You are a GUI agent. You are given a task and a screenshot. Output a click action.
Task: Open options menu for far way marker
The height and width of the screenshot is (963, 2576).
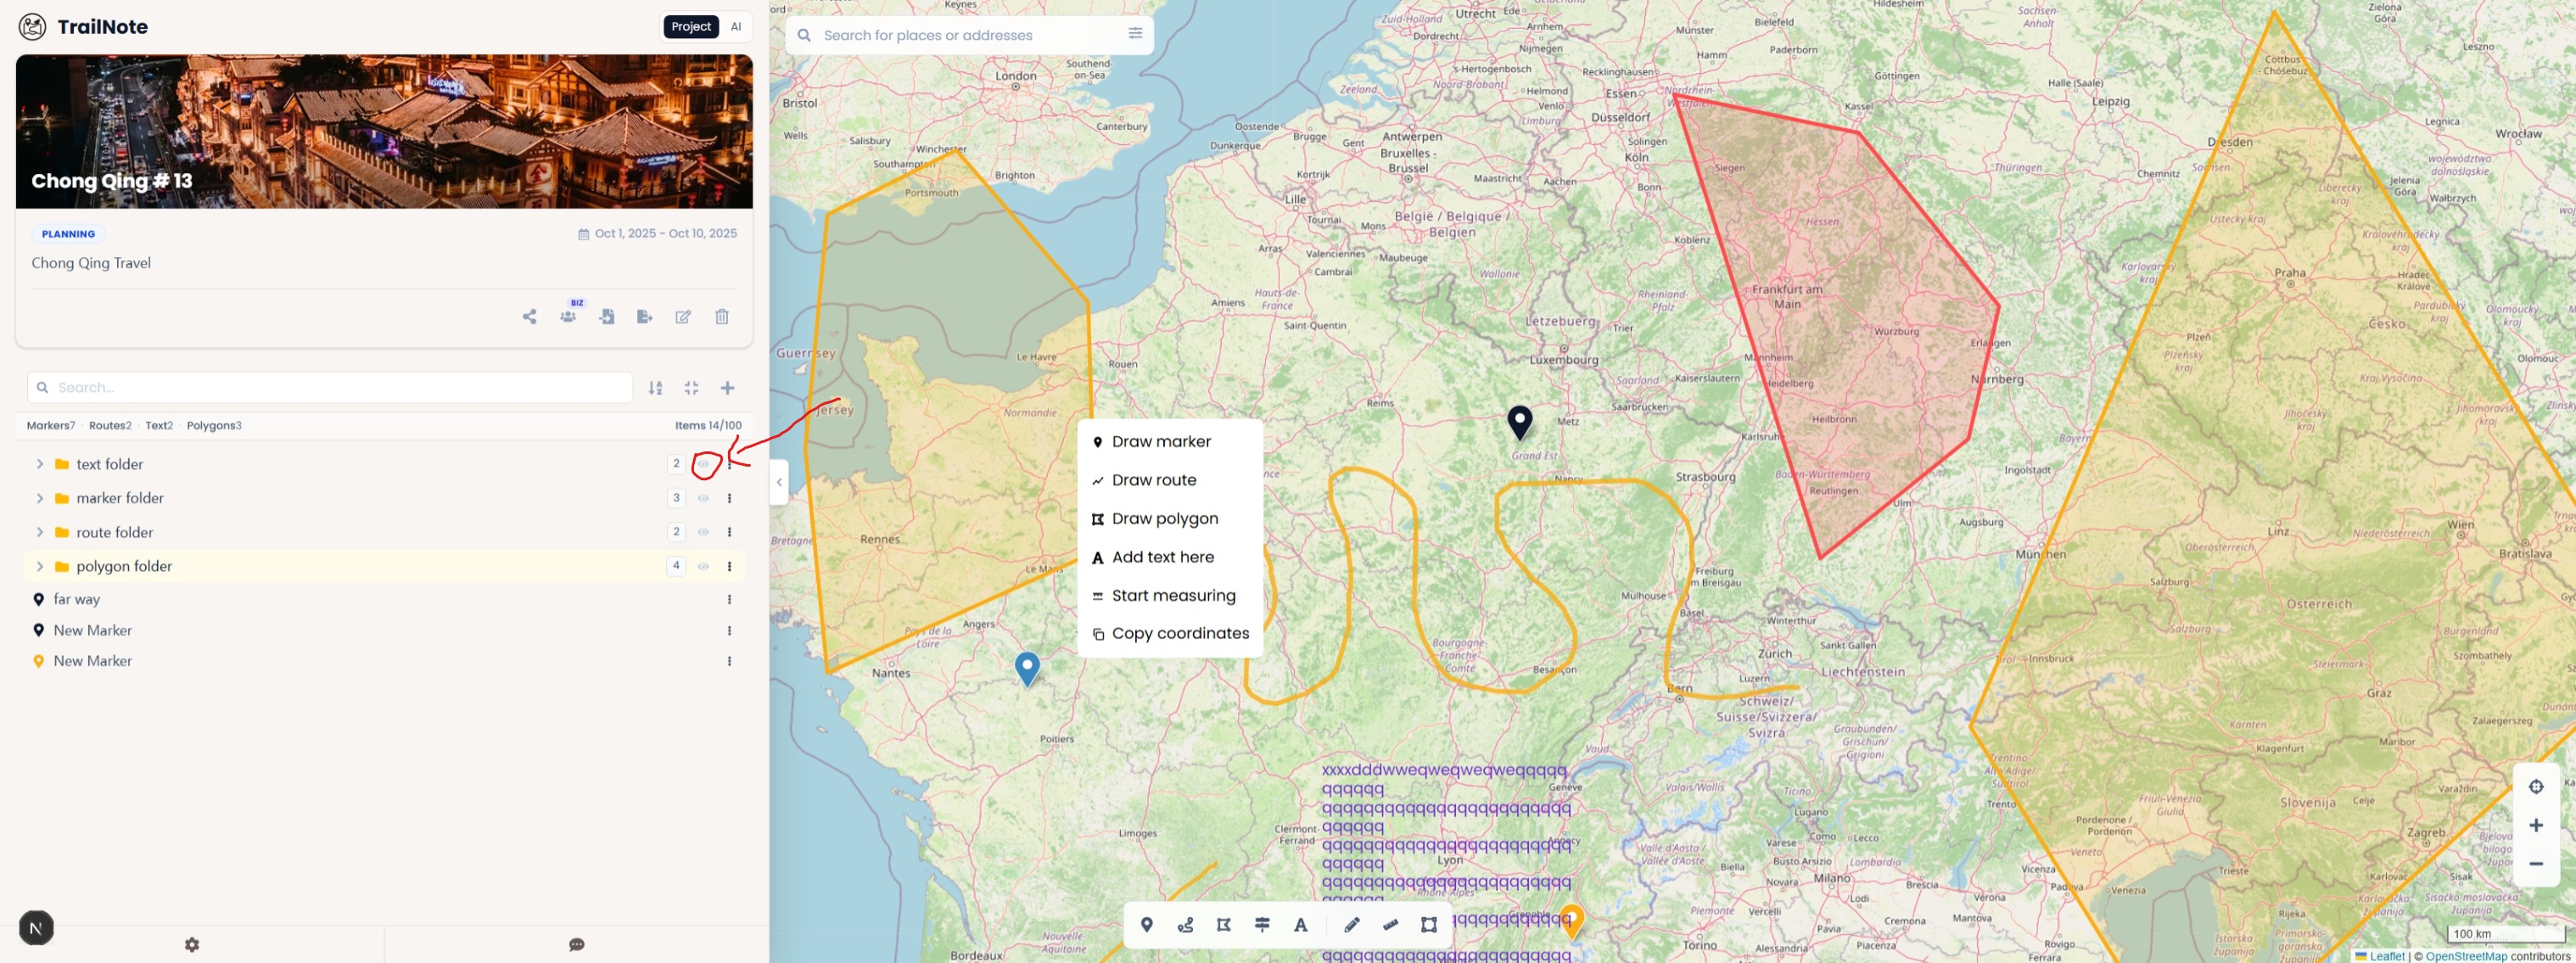click(x=729, y=599)
